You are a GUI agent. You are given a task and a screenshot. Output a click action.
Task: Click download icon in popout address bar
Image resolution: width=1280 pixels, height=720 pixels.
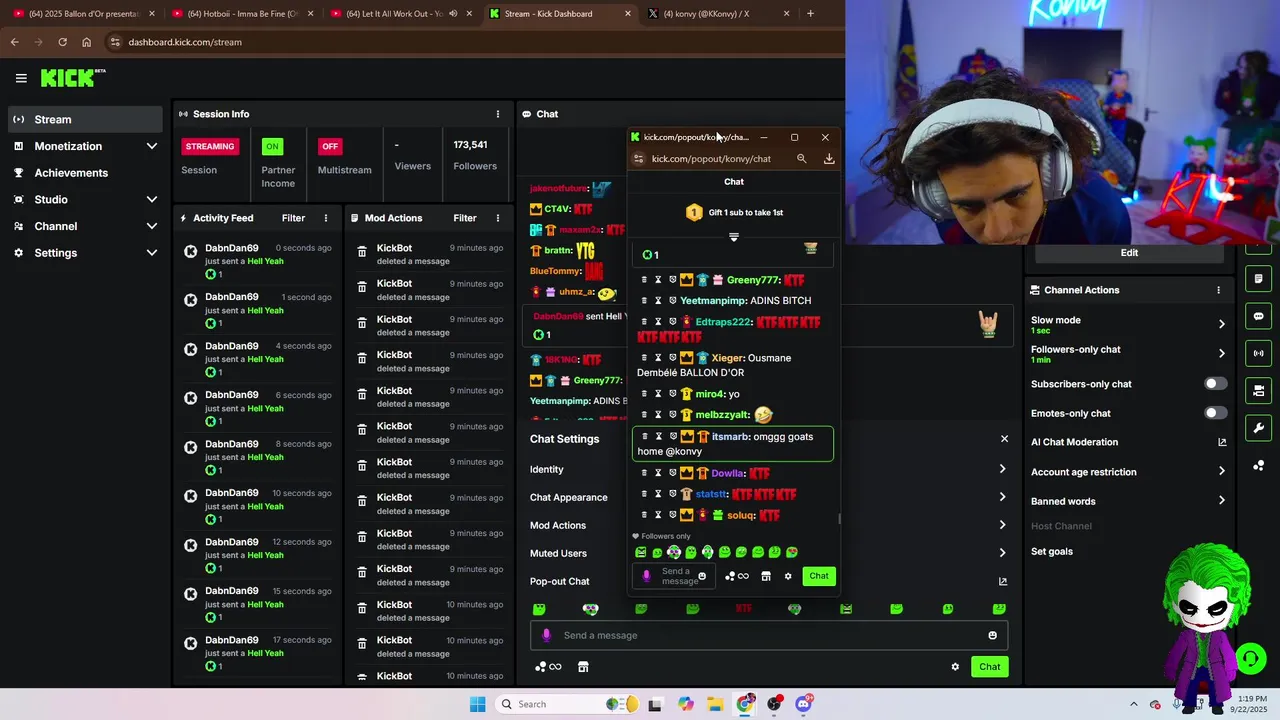point(829,159)
